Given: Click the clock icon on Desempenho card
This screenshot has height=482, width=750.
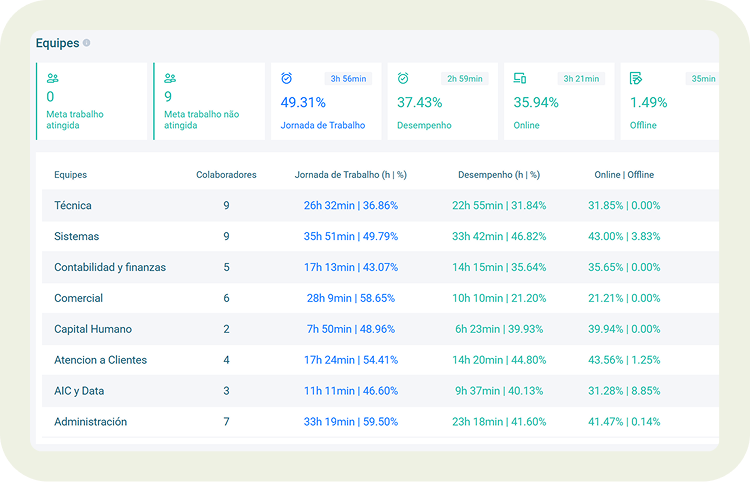Looking at the screenshot, I should pos(403,78).
